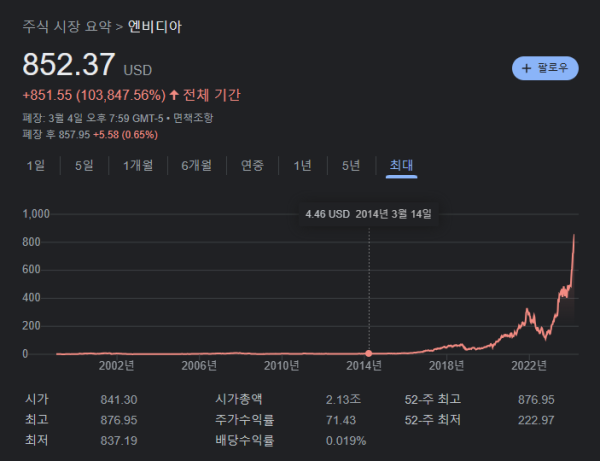This screenshot has width=600, height=461.
Task: Click the chart data point at 2014년 3월 14일
Action: [x=368, y=353]
